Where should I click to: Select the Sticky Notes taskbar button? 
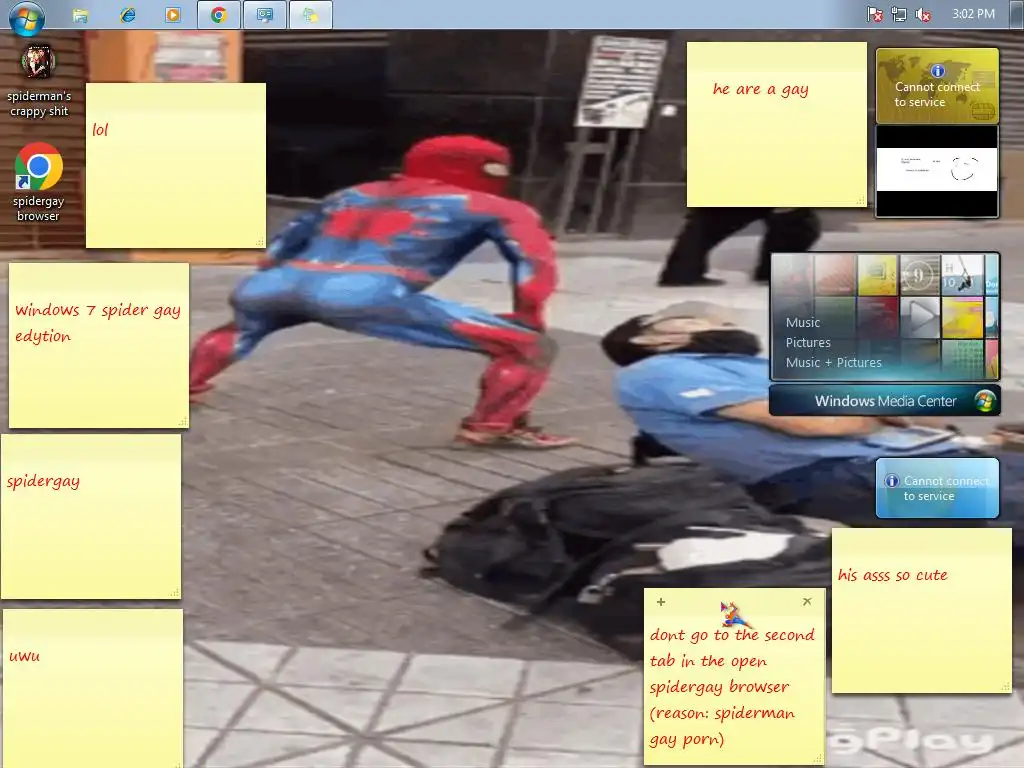click(x=310, y=15)
